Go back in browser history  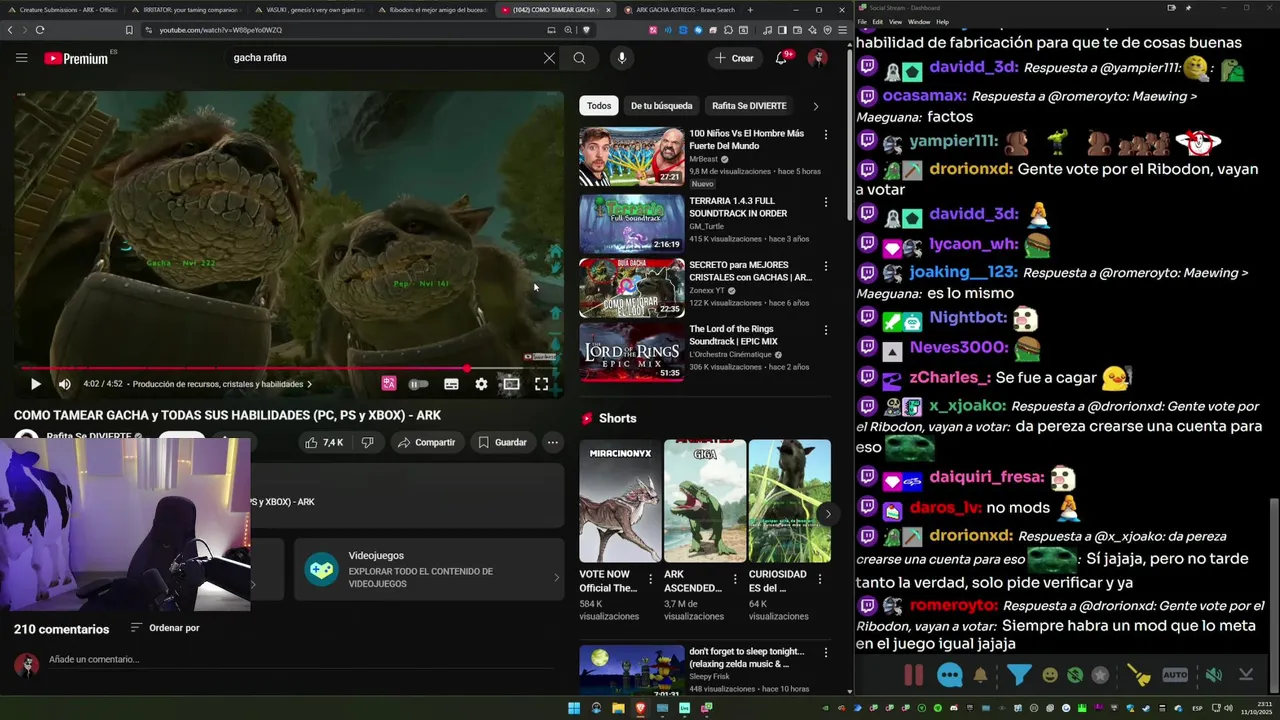[x=10, y=30]
